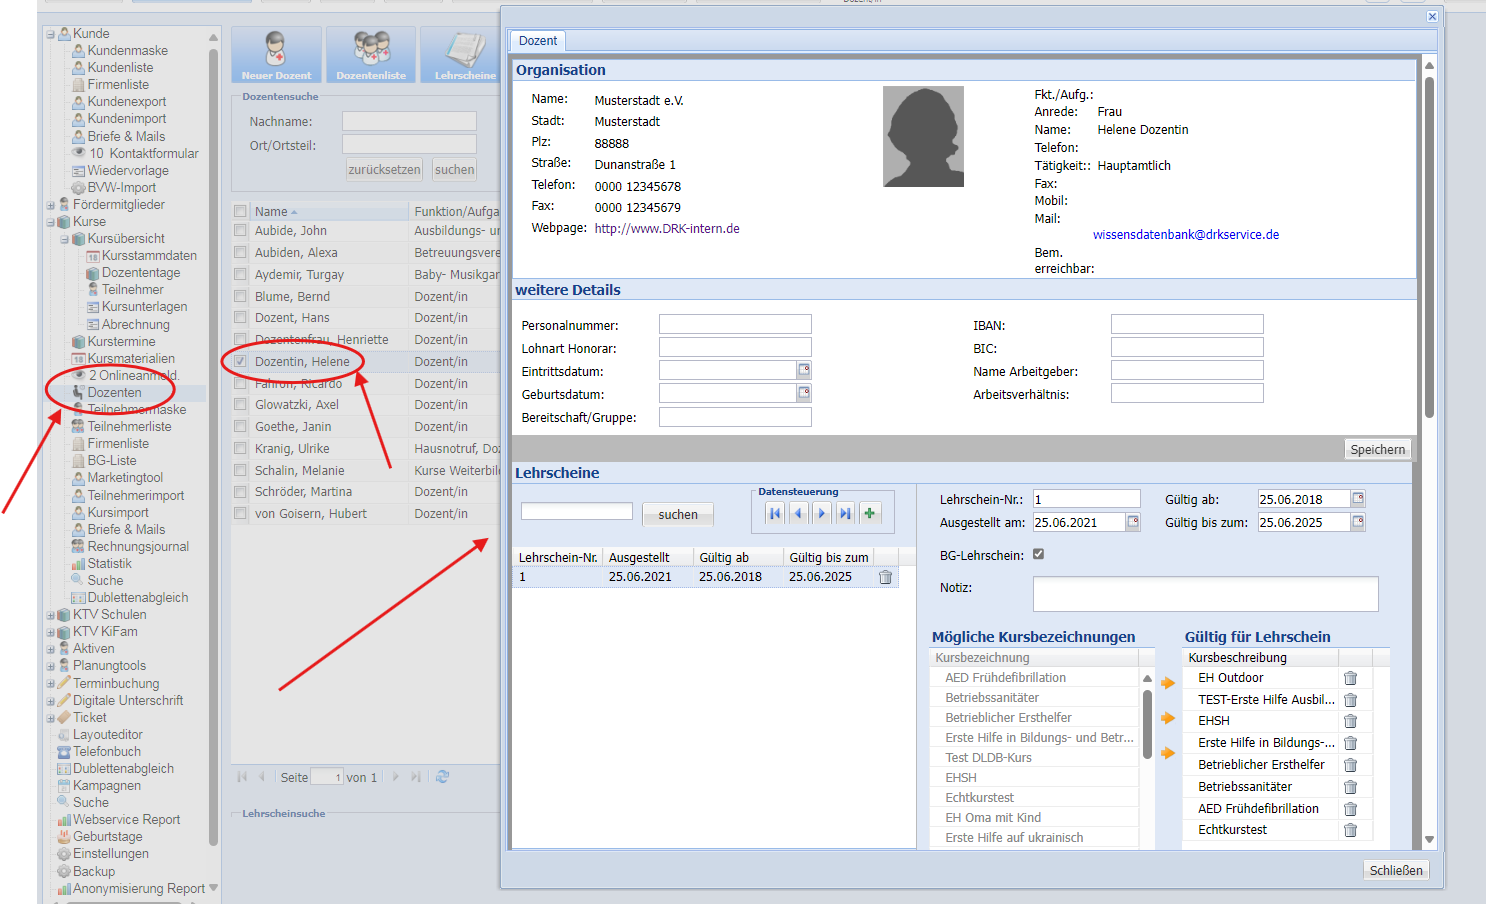Delete Lehrschein row 1 via trash icon
The image size is (1486, 904).
point(885,577)
